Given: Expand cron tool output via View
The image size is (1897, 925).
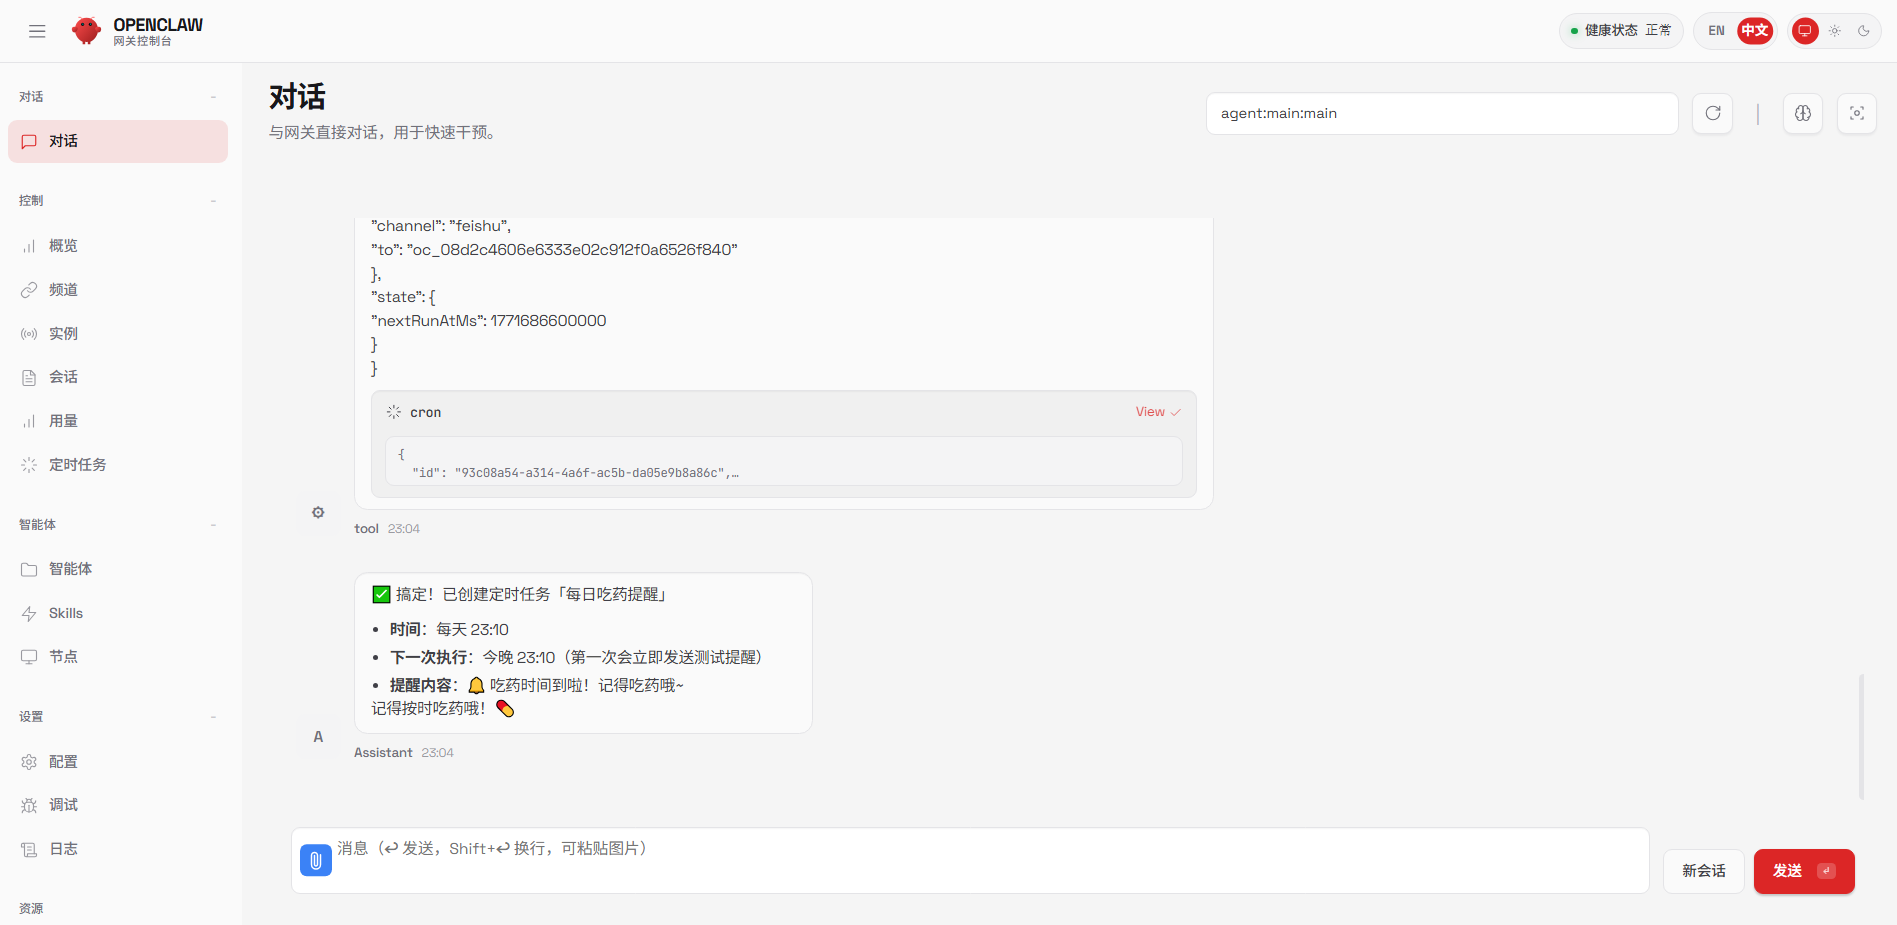Looking at the screenshot, I should [1157, 412].
